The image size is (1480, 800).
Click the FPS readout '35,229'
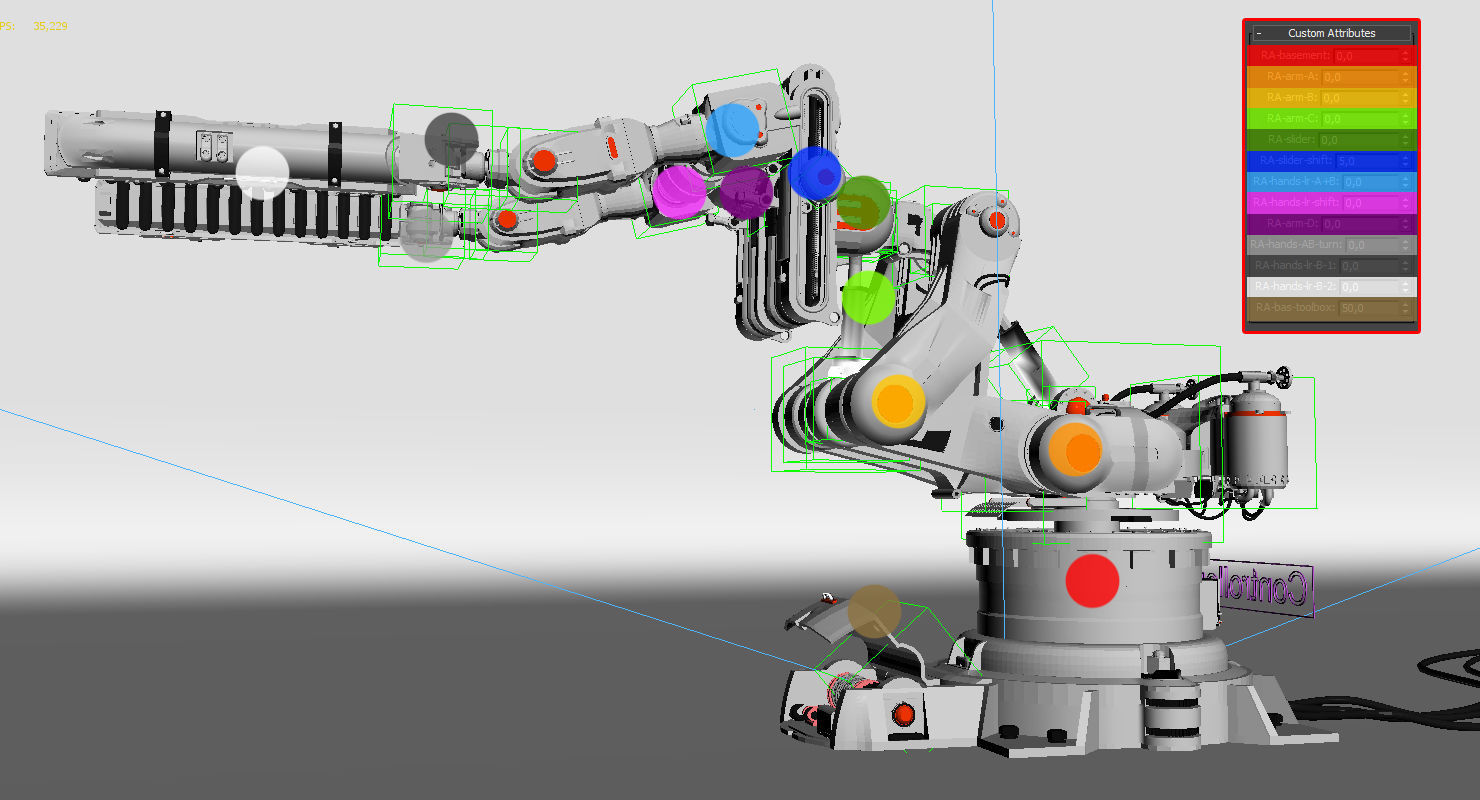pyautogui.click(x=50, y=26)
